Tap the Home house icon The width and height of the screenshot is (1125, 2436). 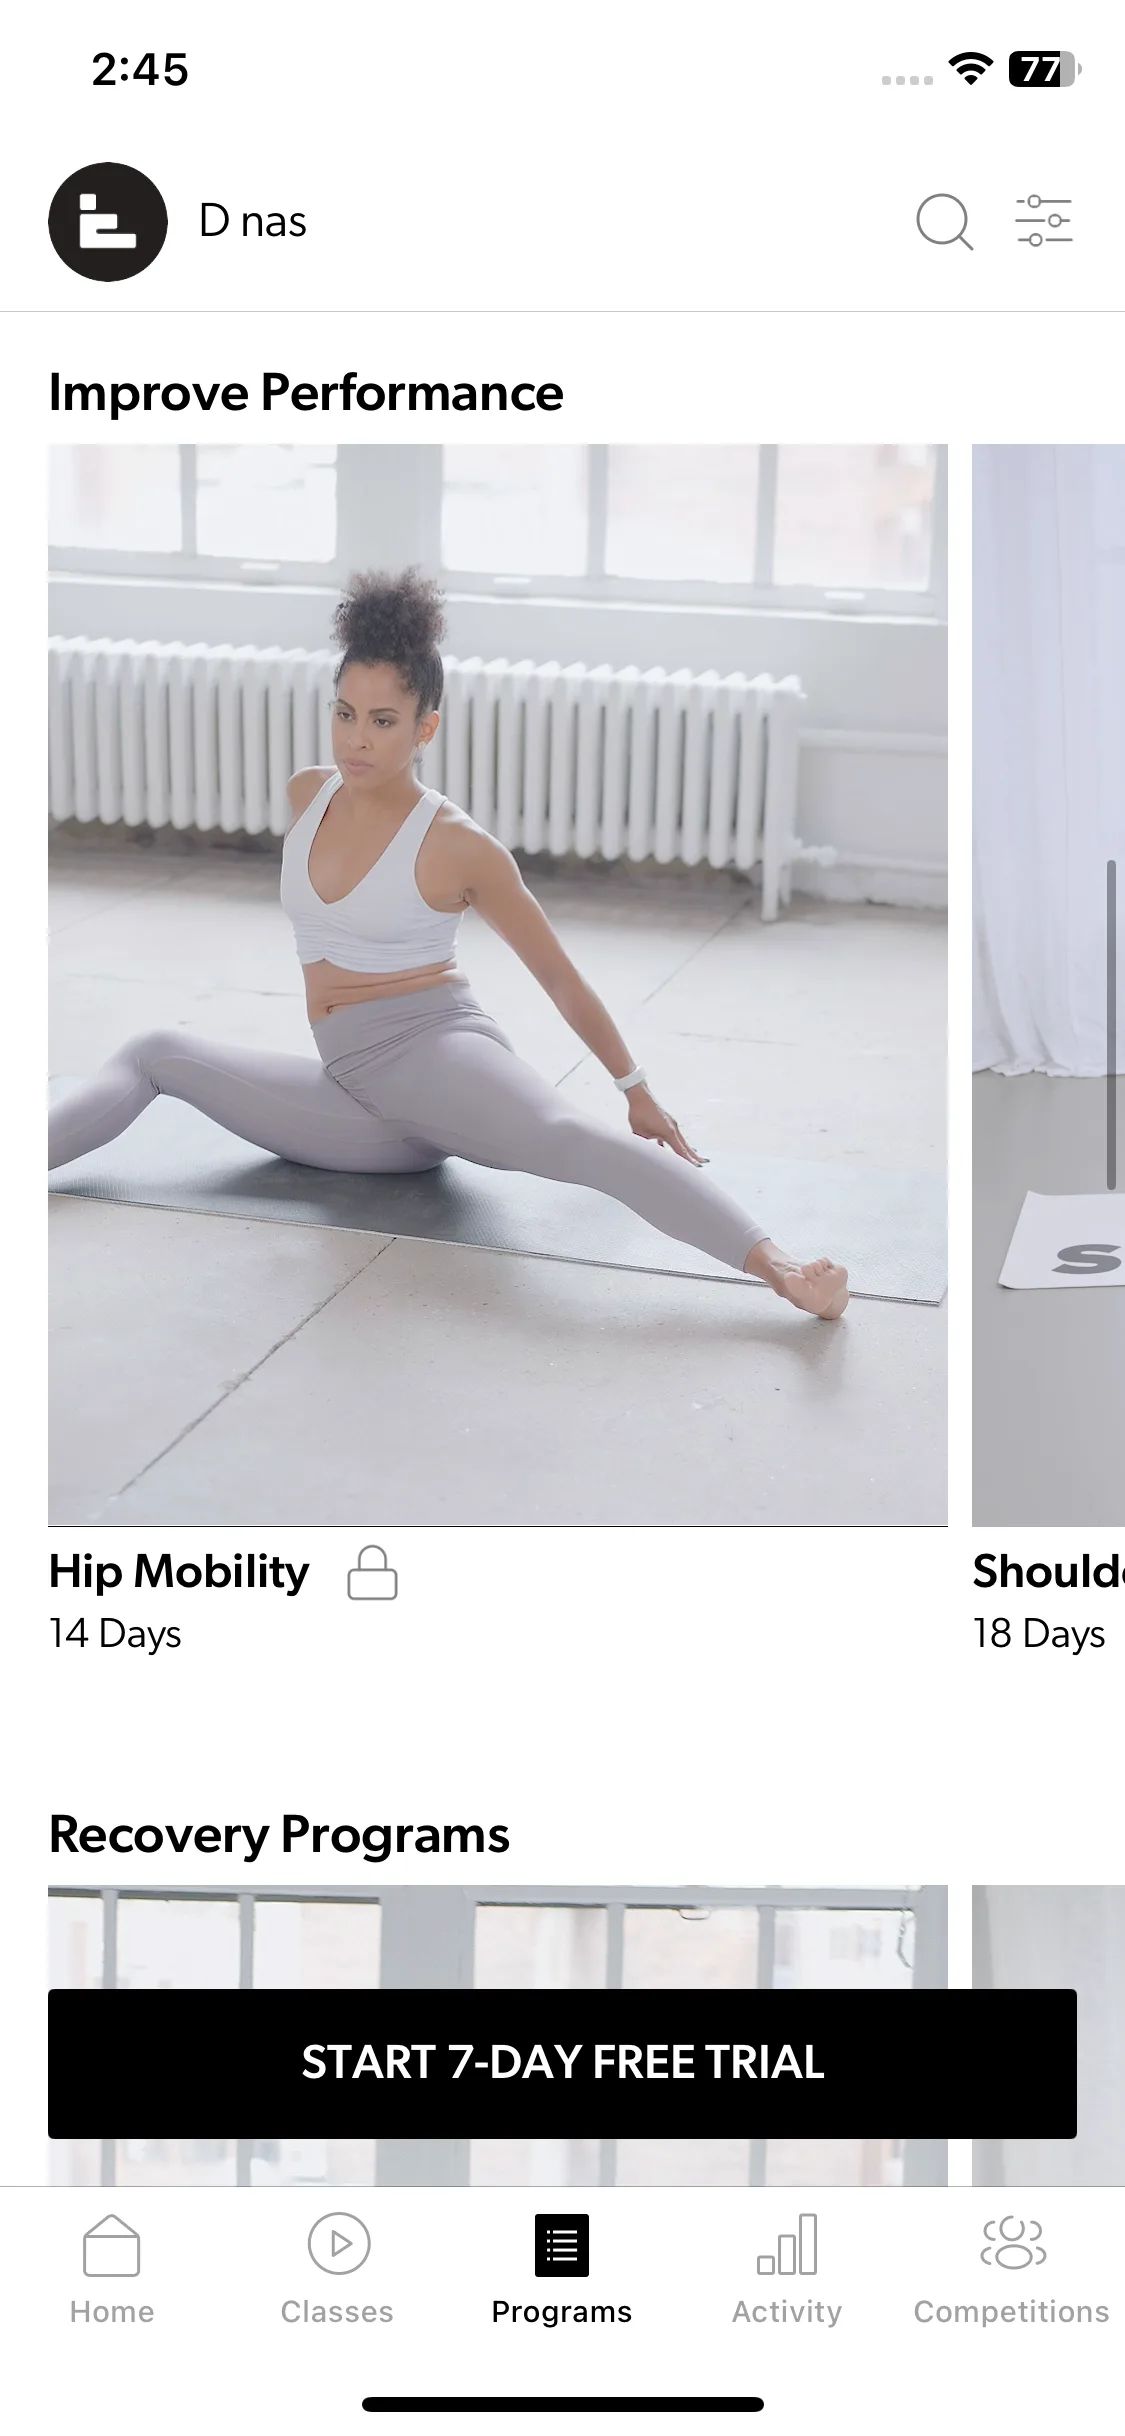click(112, 2244)
